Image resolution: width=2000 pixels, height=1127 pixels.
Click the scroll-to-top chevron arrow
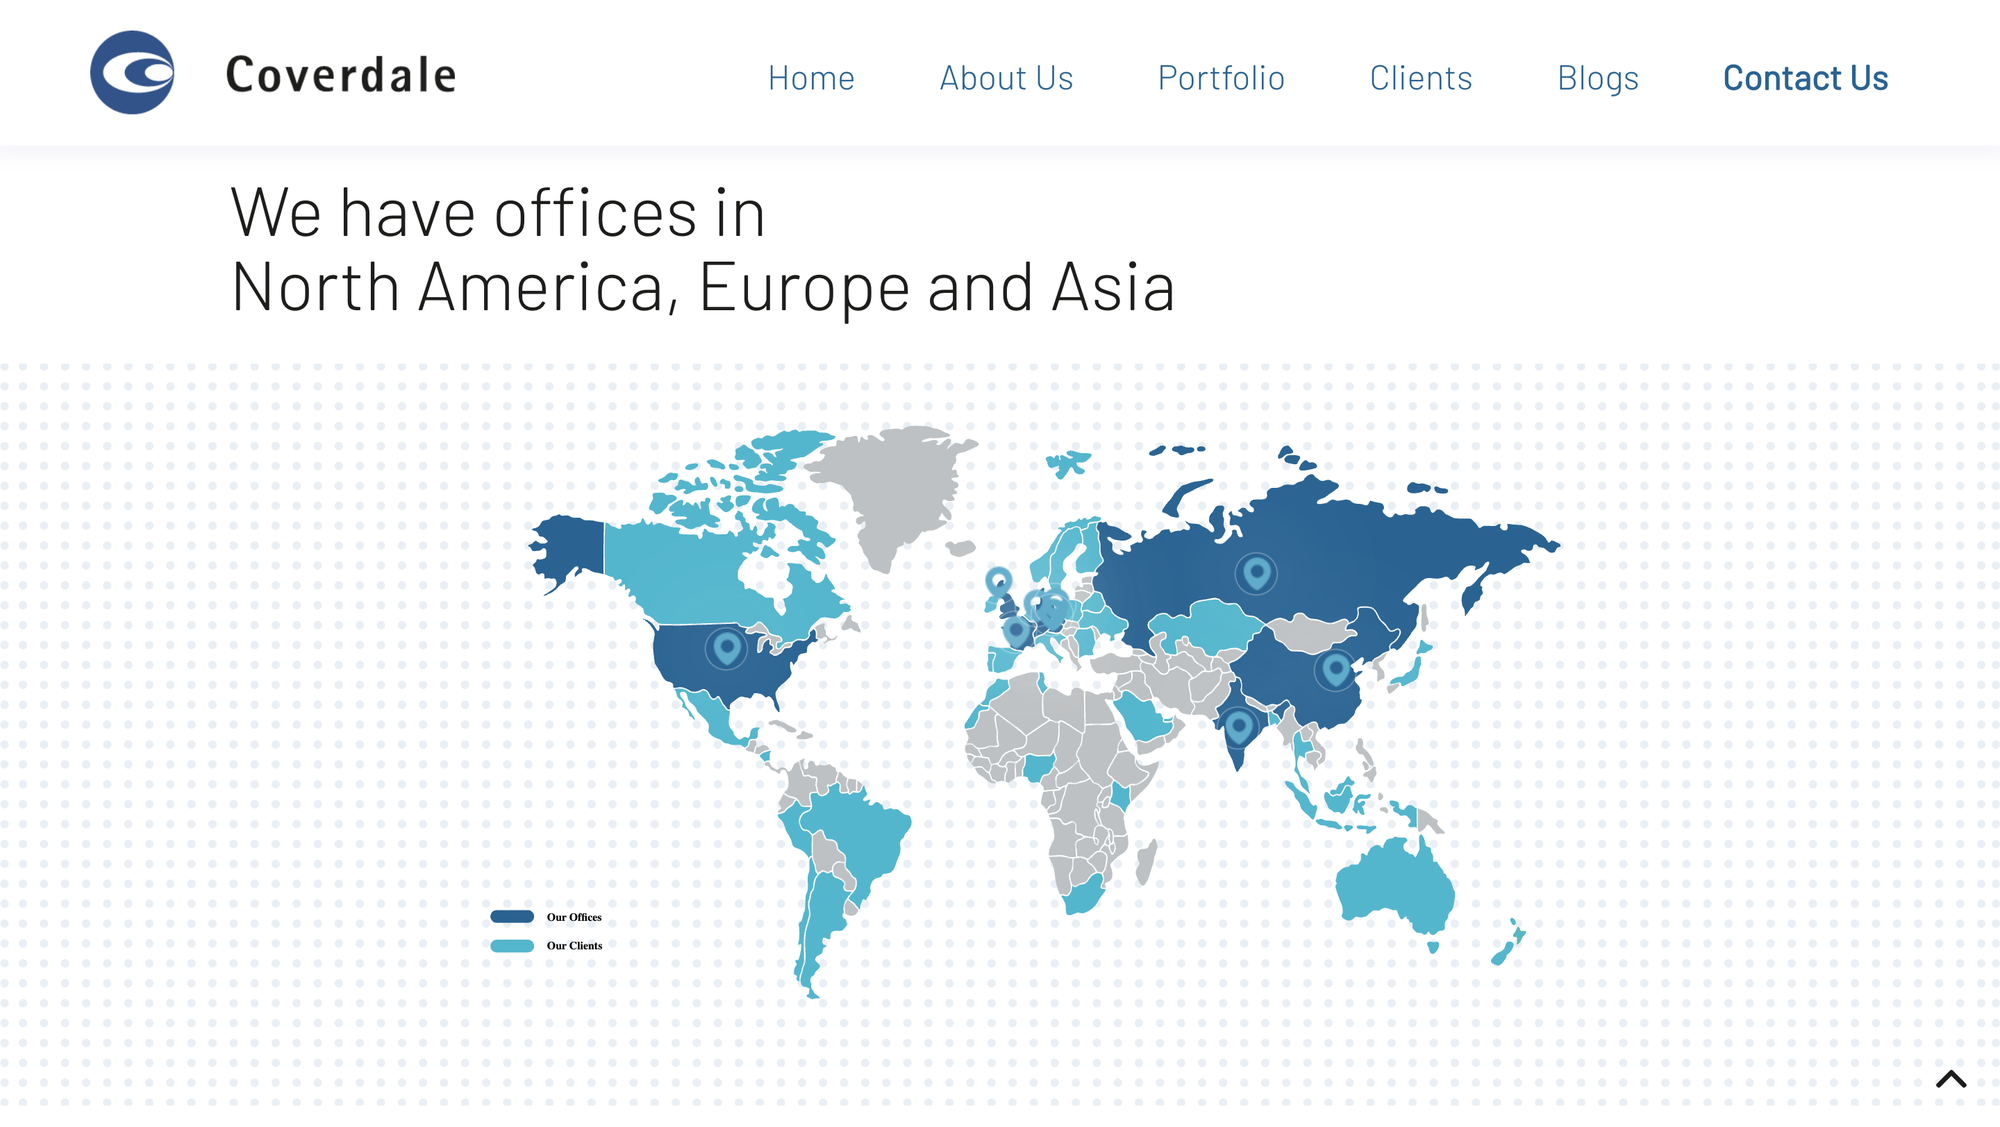1951,1079
